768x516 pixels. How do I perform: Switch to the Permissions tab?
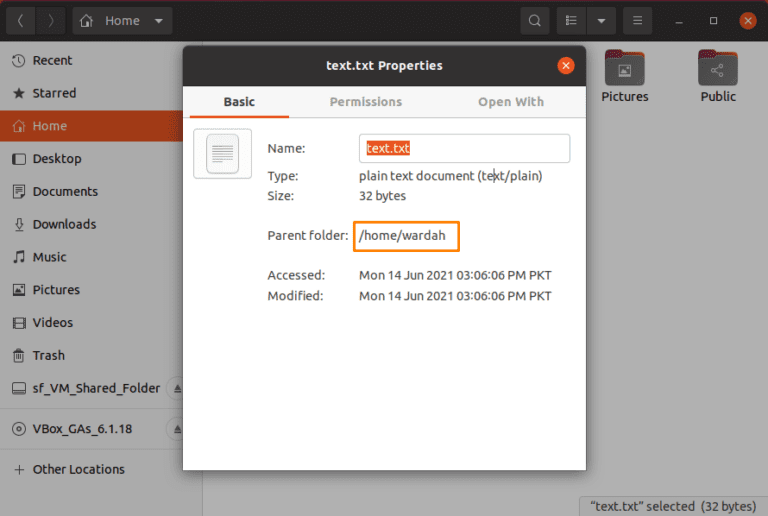365,102
